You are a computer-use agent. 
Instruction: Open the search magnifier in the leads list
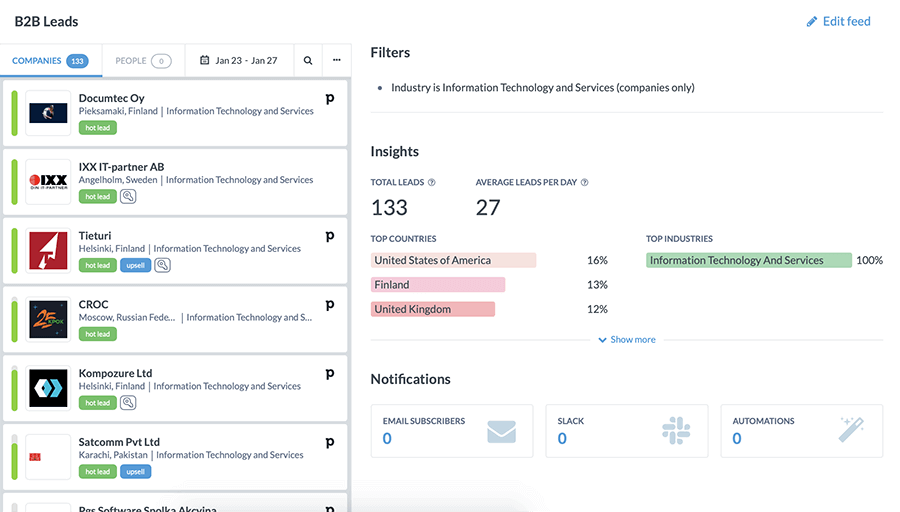(308, 61)
